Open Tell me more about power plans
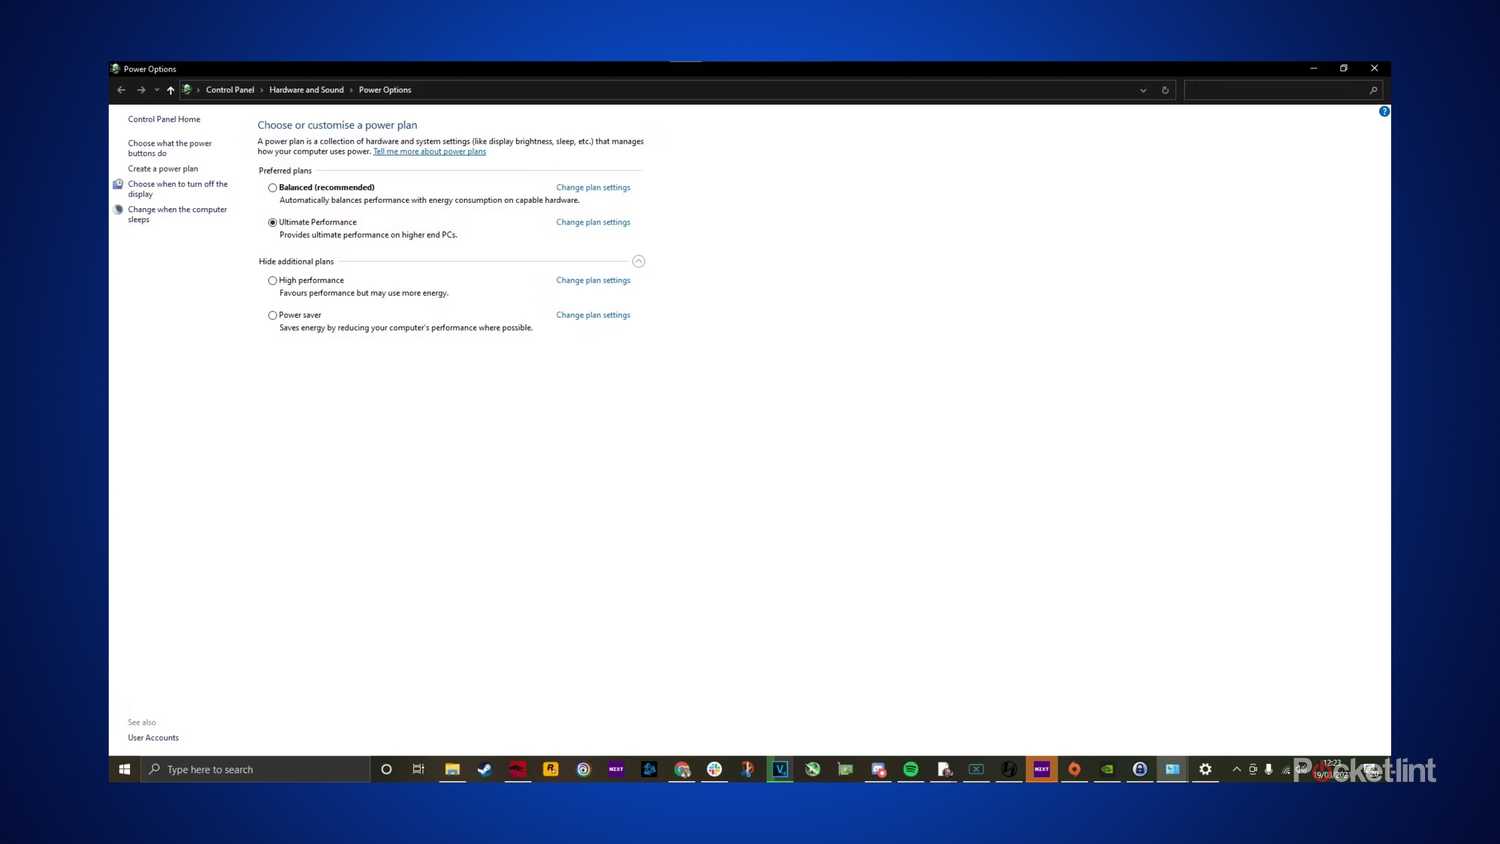Viewport: 1500px width, 844px height. coord(429,152)
